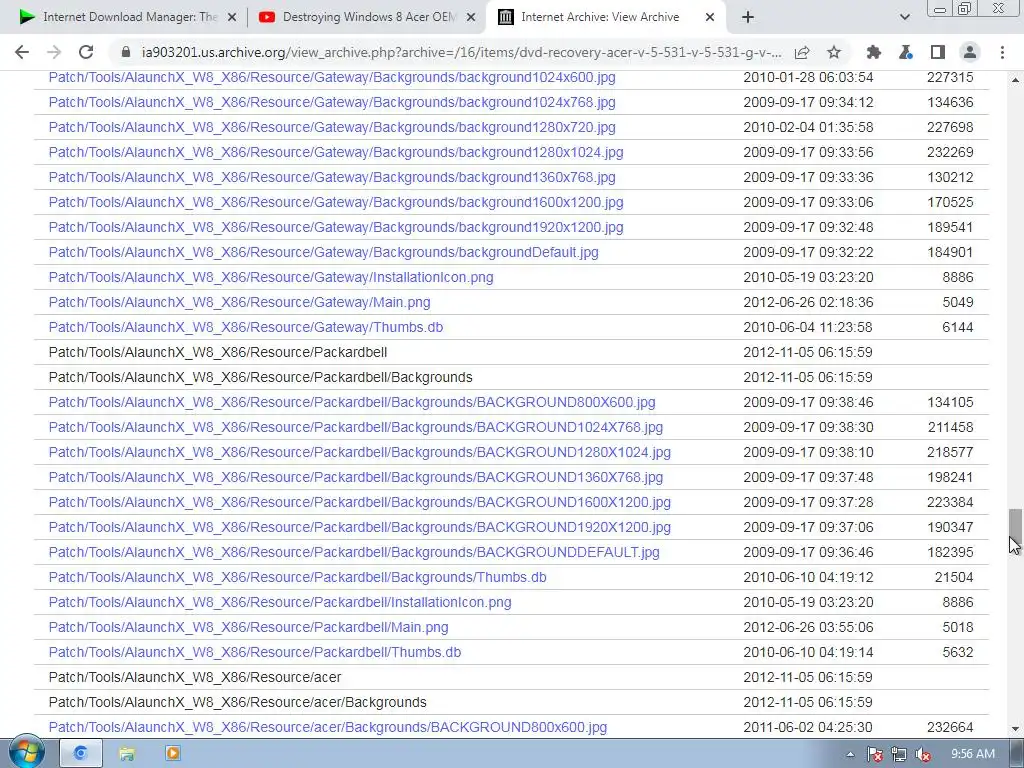Screen dimensions: 1024x768
Task: Open the media player taskbar icon
Action: pyautogui.click(x=173, y=754)
